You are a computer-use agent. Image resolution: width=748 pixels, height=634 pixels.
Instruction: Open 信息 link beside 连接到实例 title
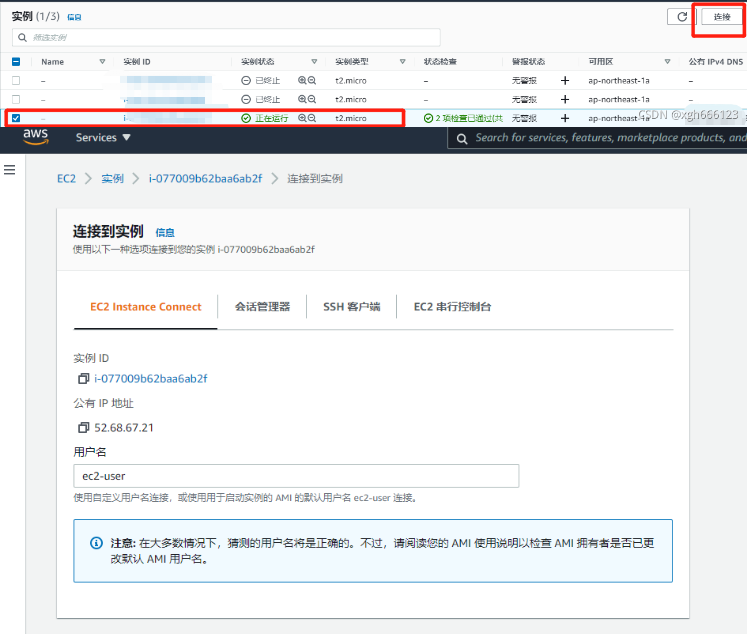(x=165, y=233)
